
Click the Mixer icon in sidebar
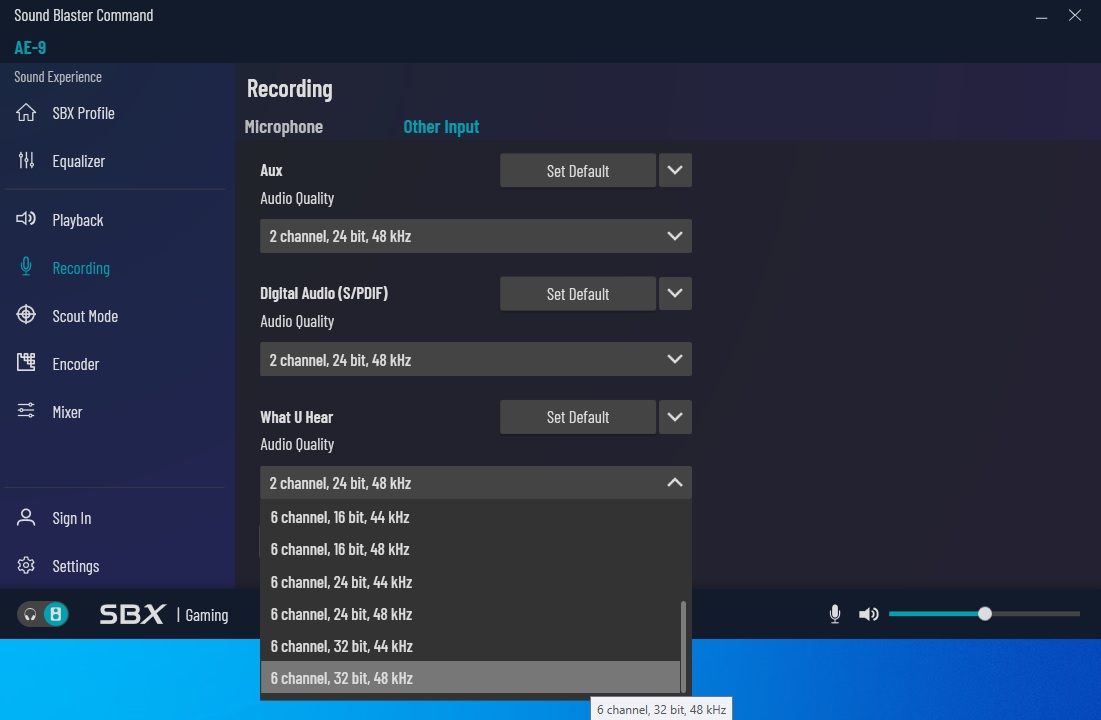click(x=26, y=412)
